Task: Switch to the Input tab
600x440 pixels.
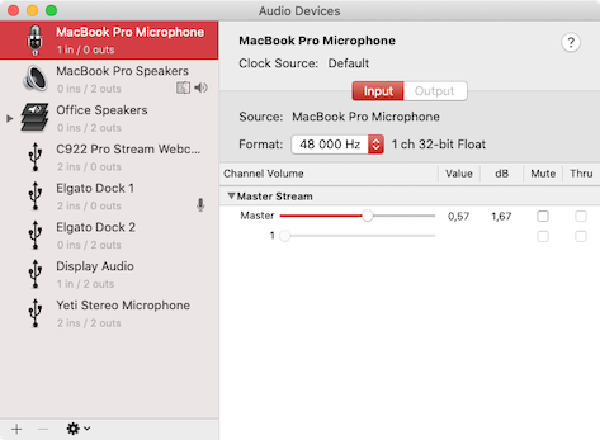Action: (378, 91)
